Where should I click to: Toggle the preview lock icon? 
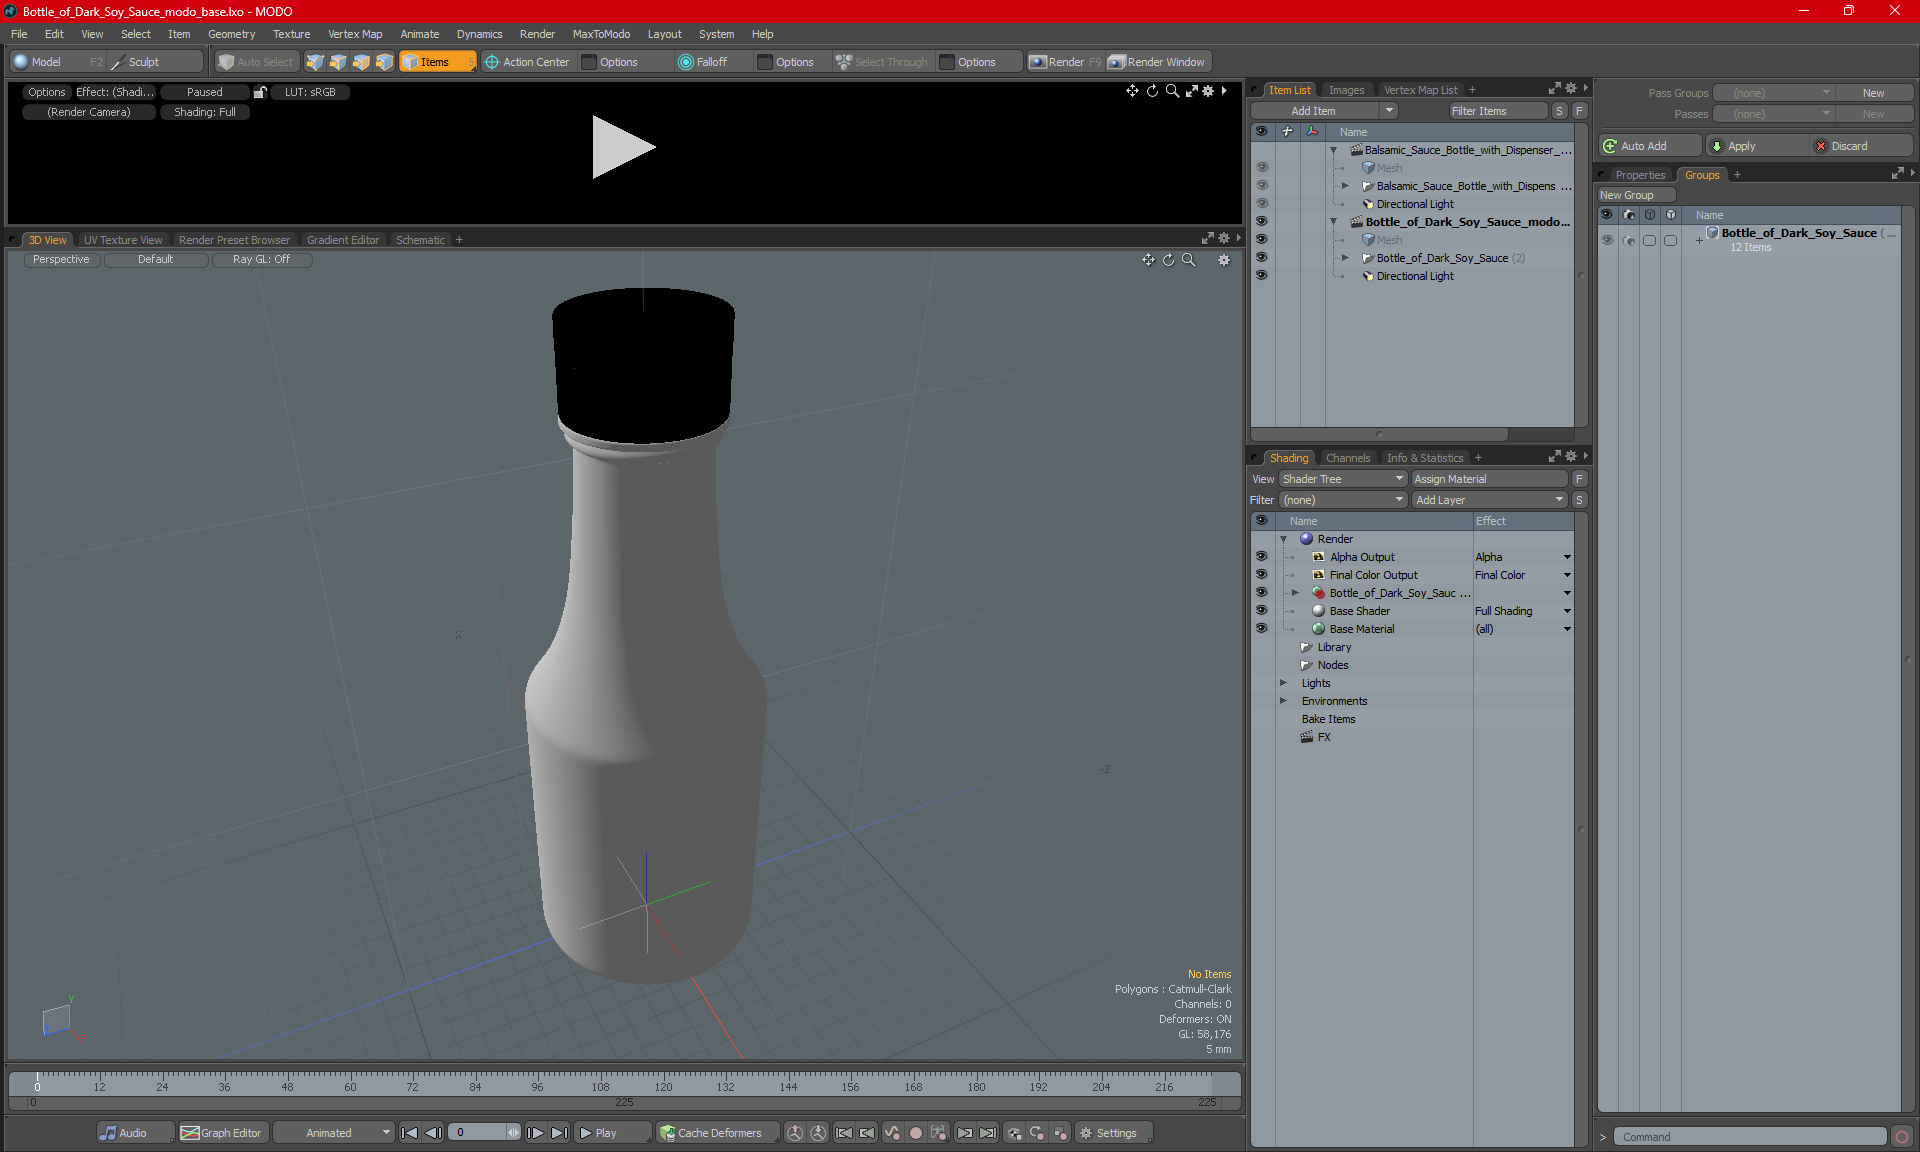260,92
